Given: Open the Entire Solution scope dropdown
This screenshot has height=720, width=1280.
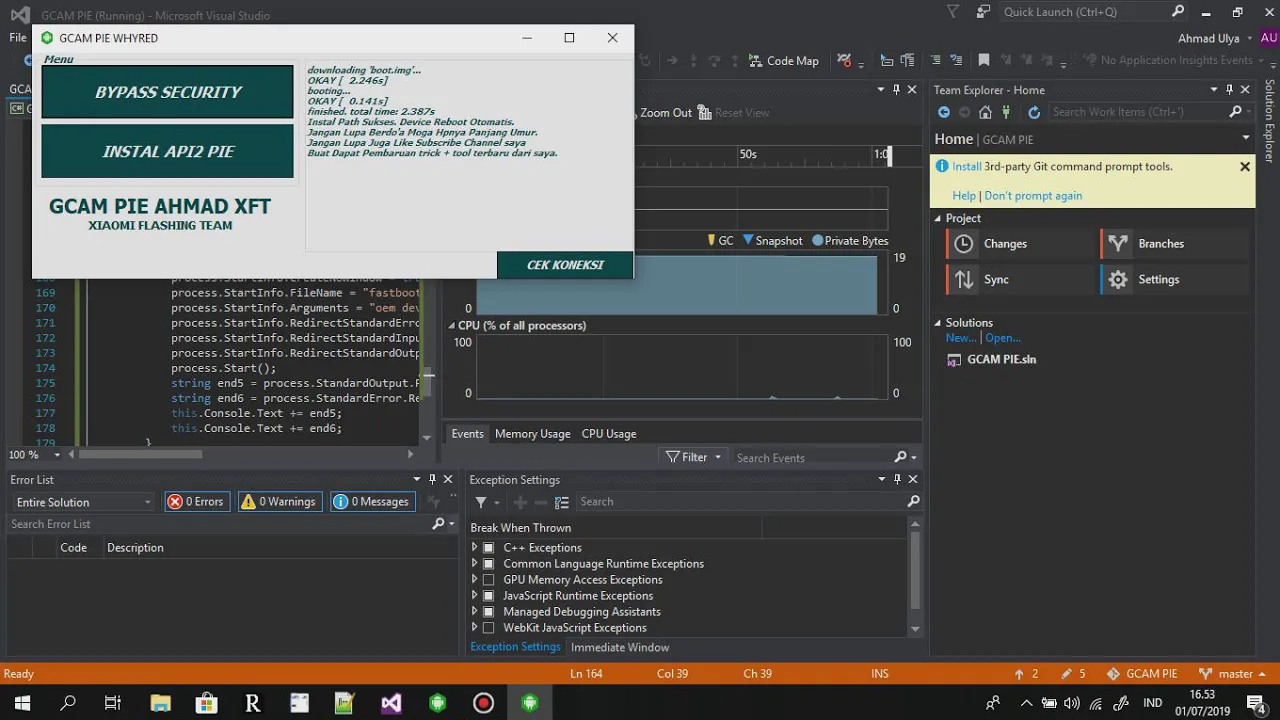Looking at the screenshot, I should tap(84, 502).
